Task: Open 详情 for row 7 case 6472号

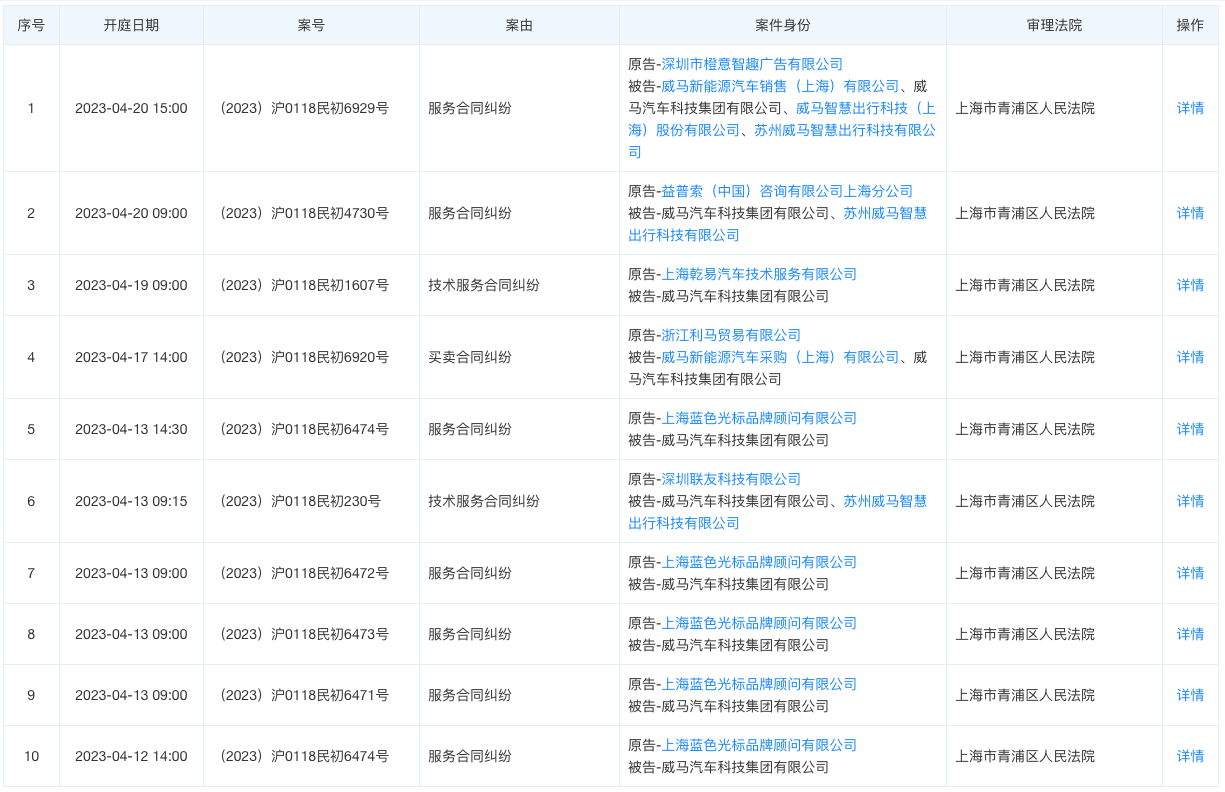Action: pos(1190,573)
